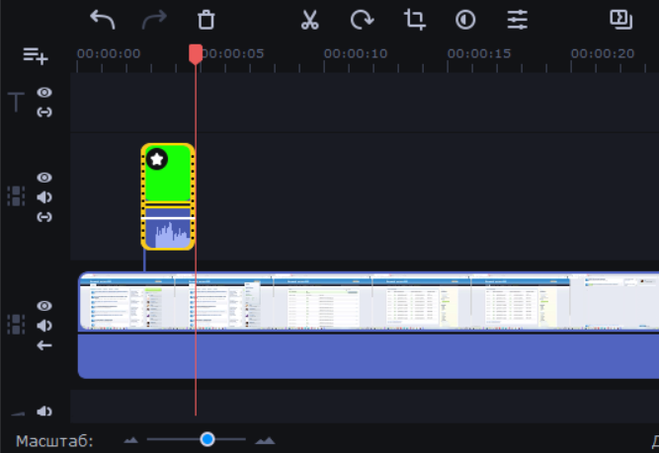Click the arrow icon on main video track
Screen dimensions: 659x453
pos(44,345)
